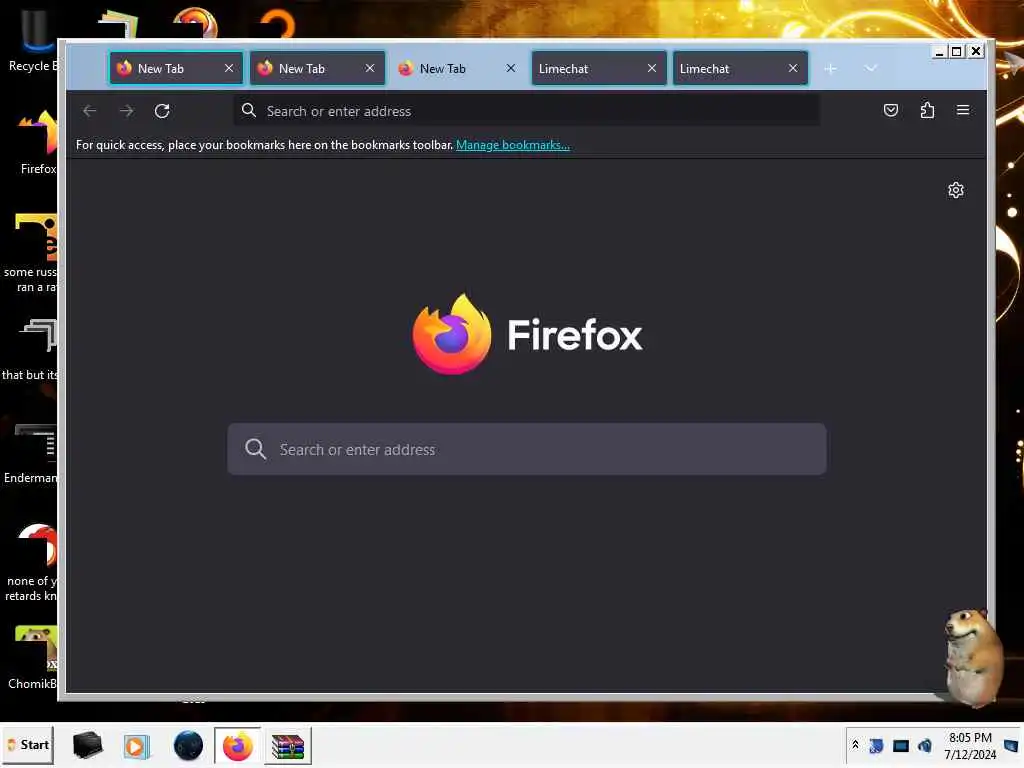Switch to the second New Tab
This screenshot has height=768, width=1024.
(317, 69)
